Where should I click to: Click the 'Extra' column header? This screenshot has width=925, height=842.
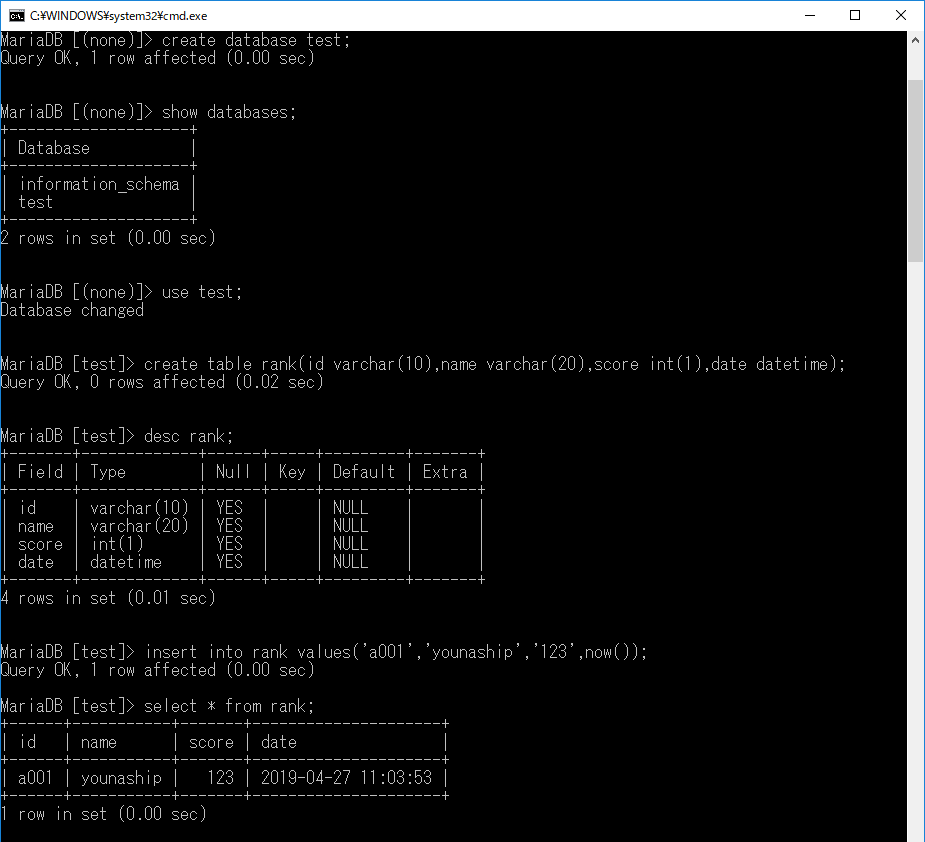[445, 472]
